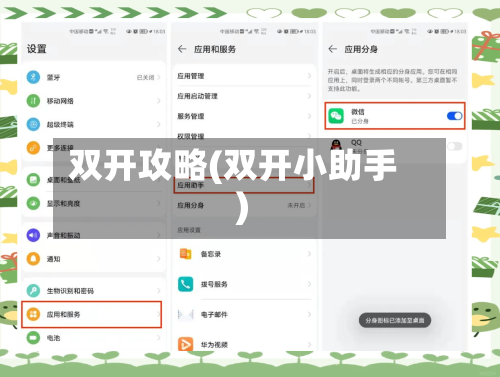Tap the orange 更多连接 link icon
The image size is (500, 377).
[33, 148]
